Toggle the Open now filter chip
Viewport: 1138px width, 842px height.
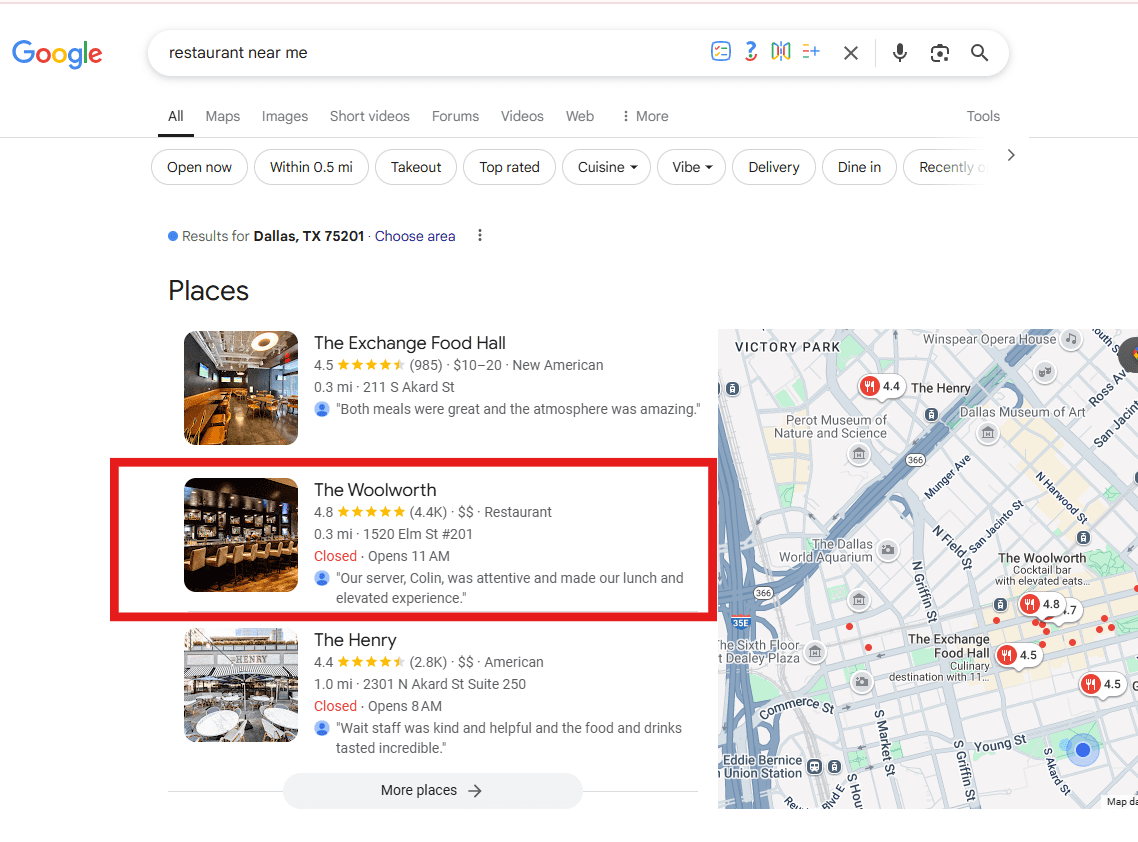(x=200, y=167)
